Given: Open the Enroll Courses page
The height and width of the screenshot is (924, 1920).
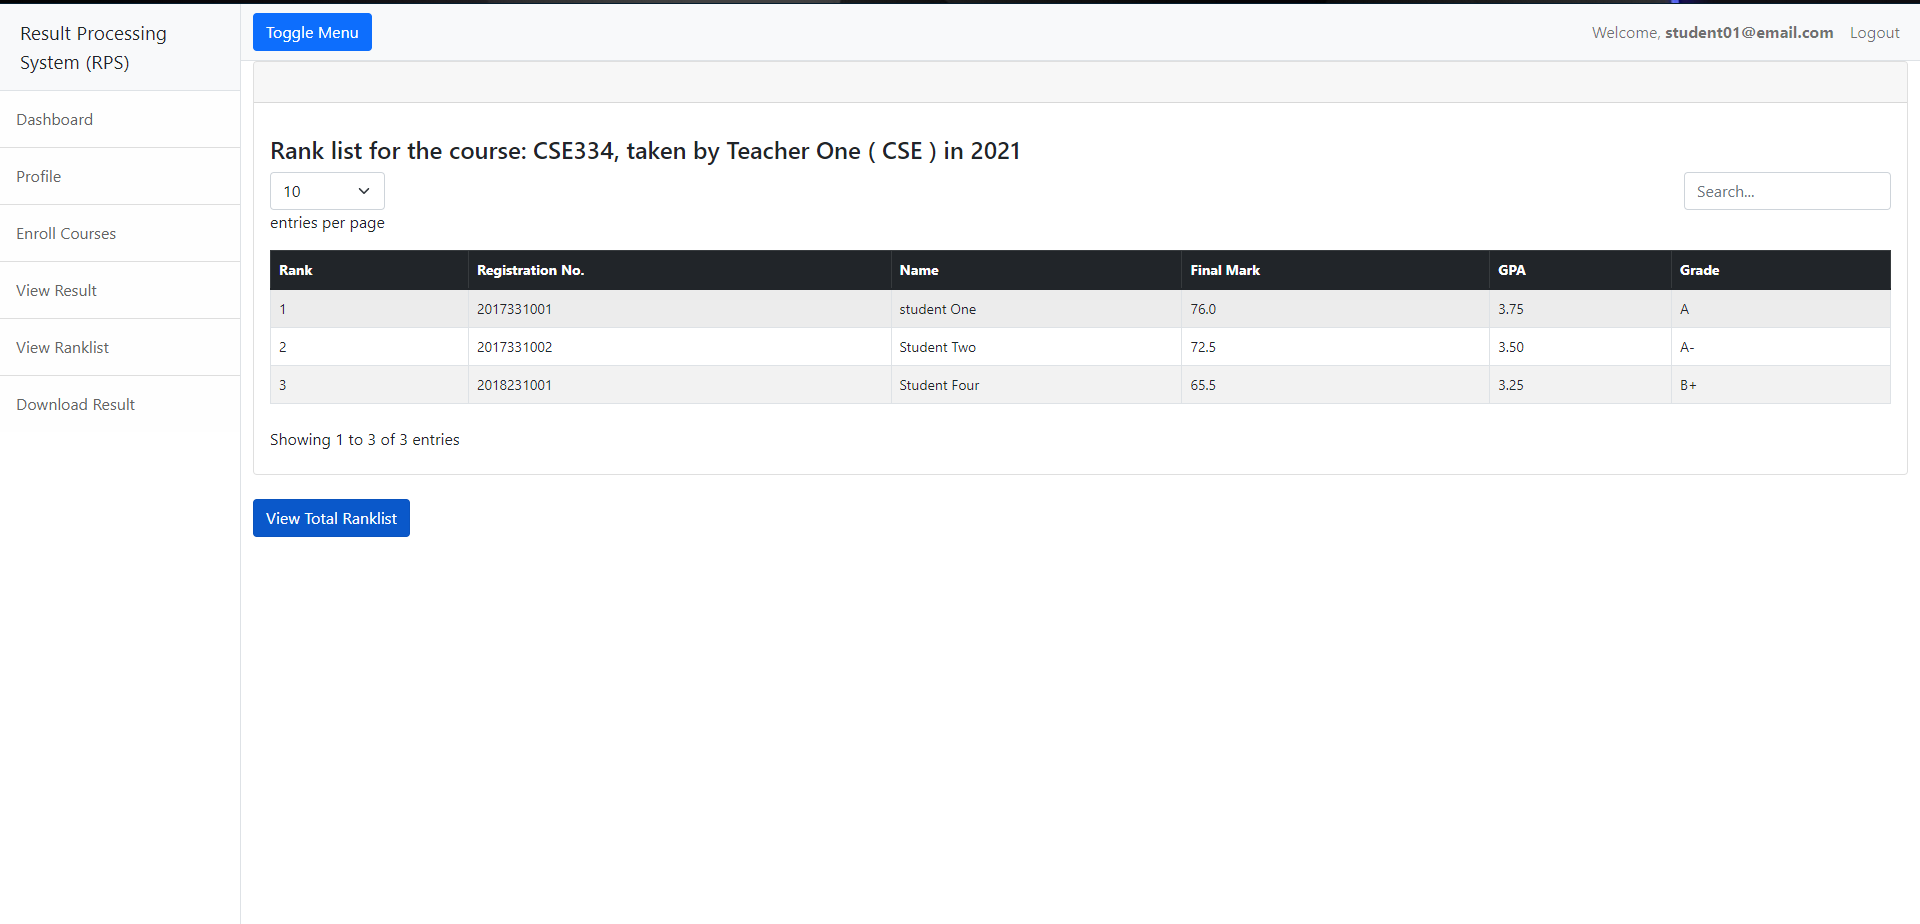Looking at the screenshot, I should [66, 233].
